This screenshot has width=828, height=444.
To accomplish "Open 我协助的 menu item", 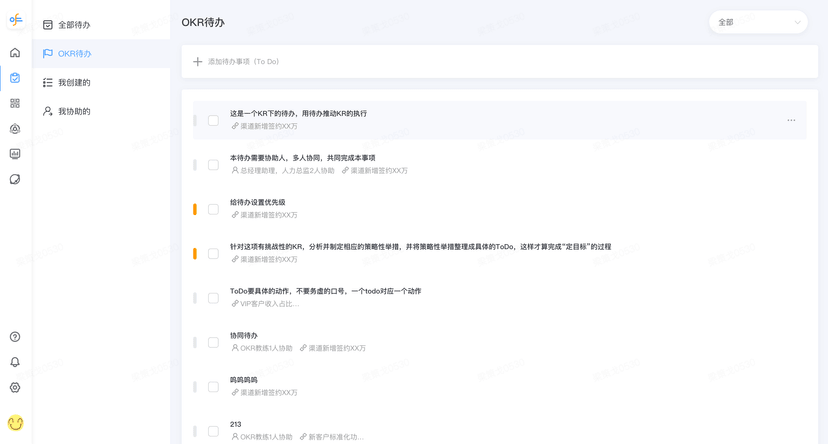I will [101, 111].
